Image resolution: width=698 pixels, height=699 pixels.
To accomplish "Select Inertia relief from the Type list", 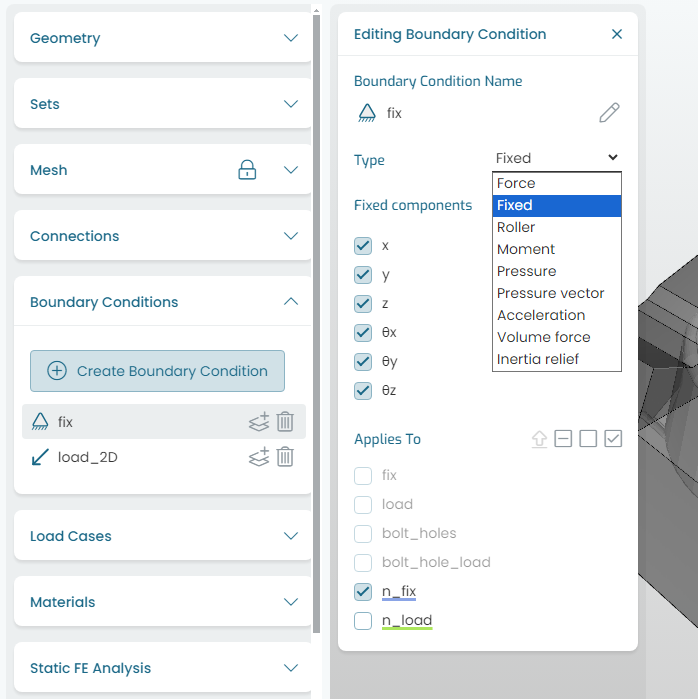I will click(x=557, y=359).
